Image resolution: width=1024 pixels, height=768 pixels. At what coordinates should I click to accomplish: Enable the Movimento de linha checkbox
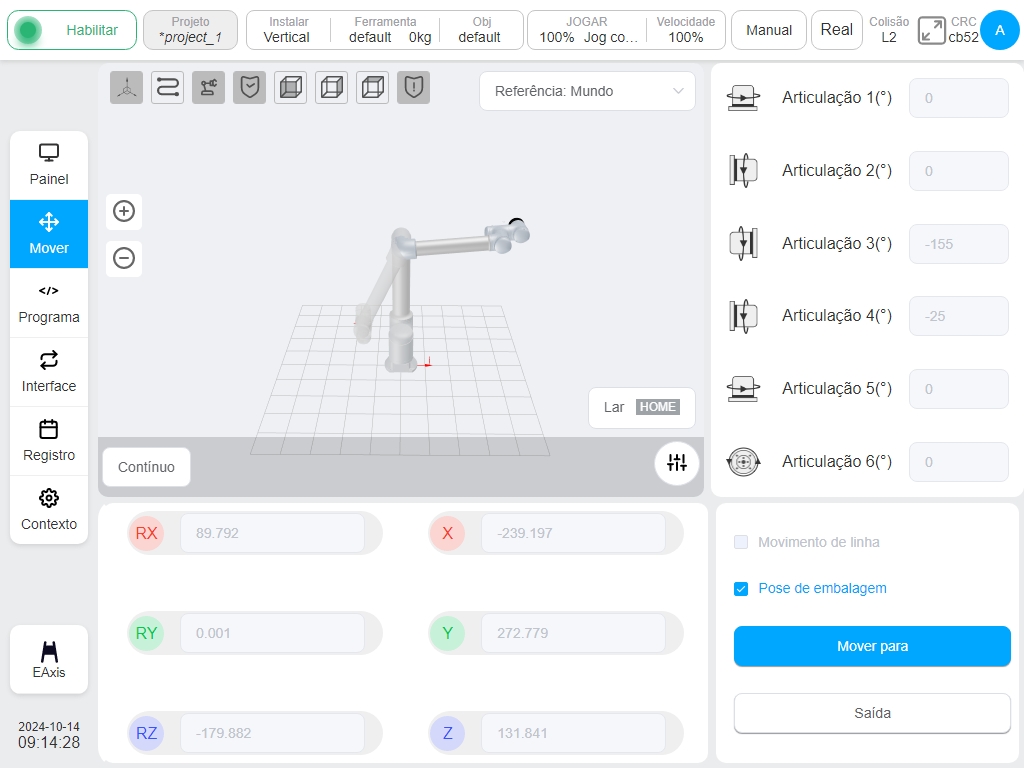tap(741, 542)
